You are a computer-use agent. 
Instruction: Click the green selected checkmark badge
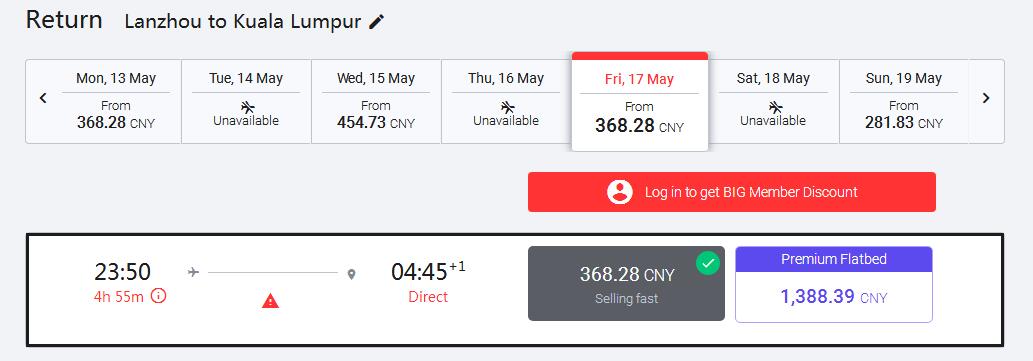click(x=708, y=264)
